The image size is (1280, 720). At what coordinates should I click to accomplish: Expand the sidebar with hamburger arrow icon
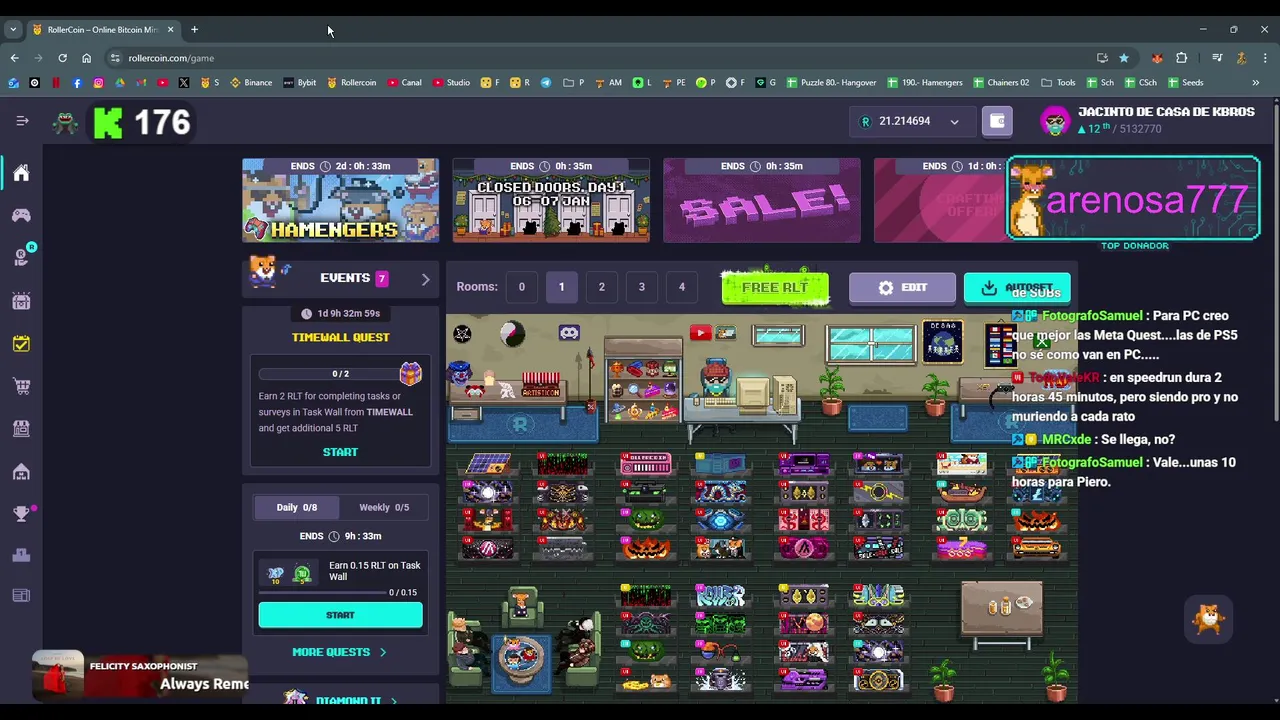(x=22, y=121)
